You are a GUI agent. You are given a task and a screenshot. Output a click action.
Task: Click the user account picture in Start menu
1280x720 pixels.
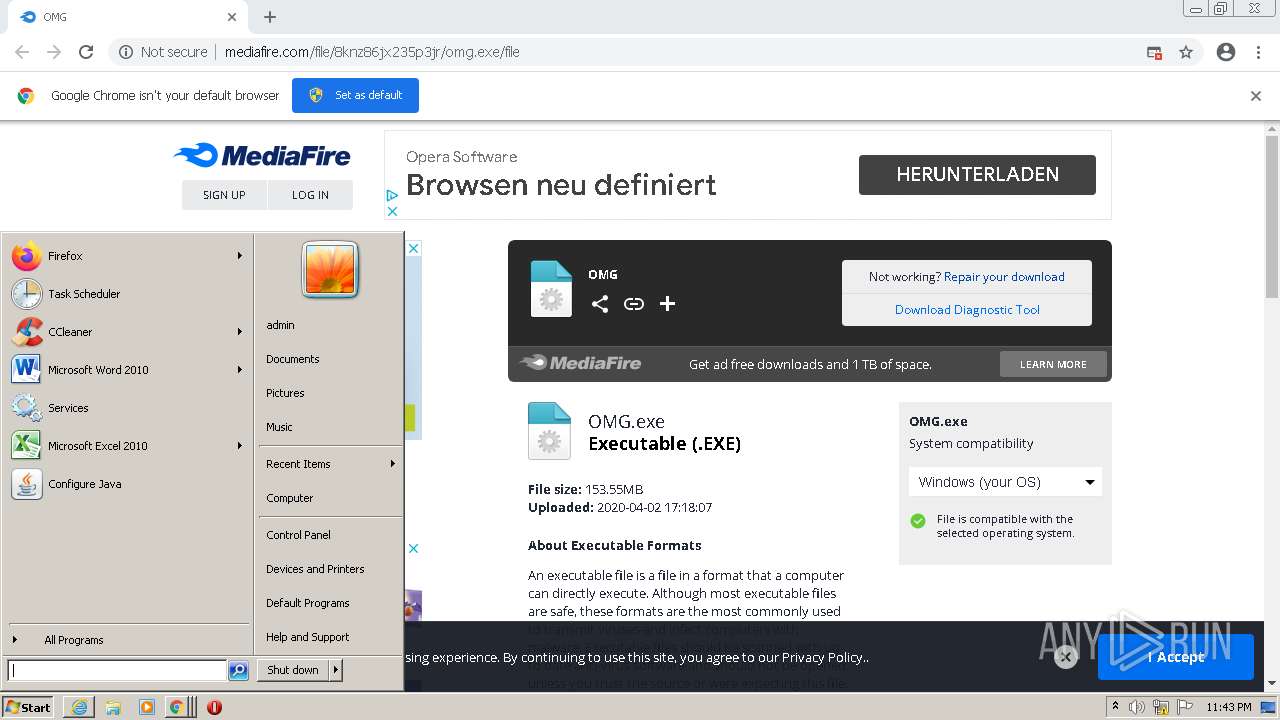330,270
